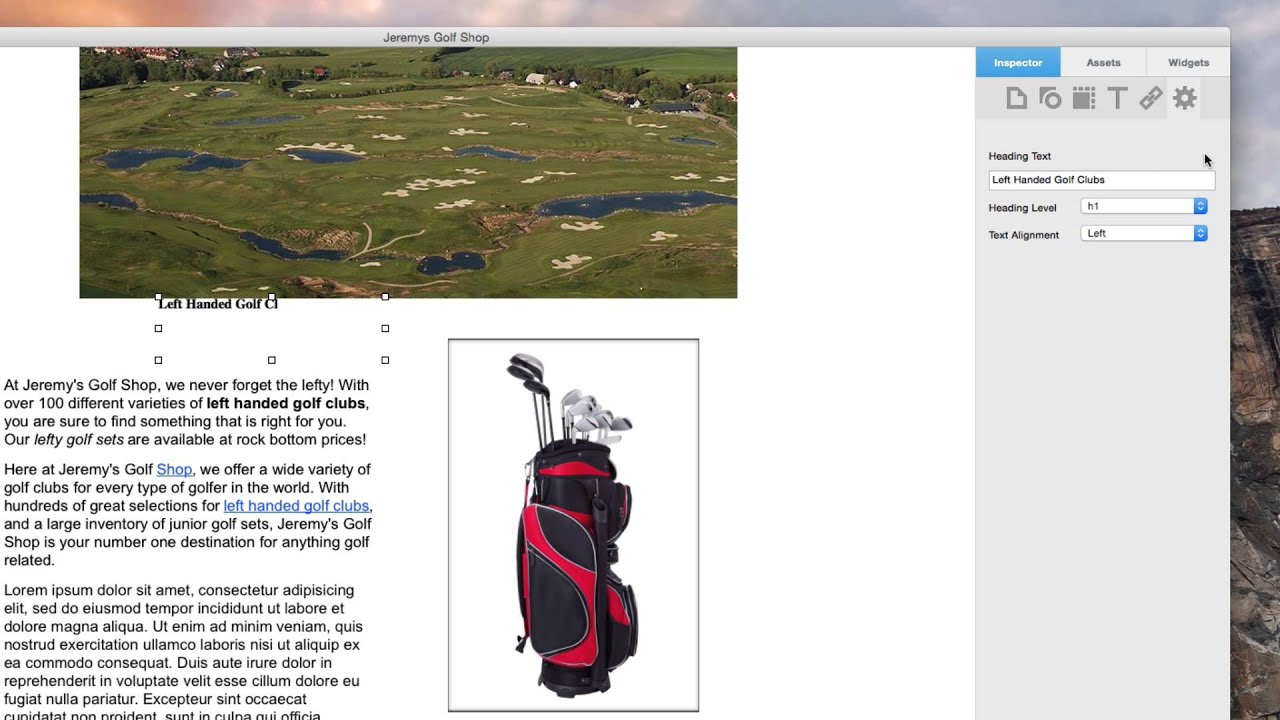Click the bottom-right resize handle of heading box
The image size is (1280, 720).
point(385,360)
